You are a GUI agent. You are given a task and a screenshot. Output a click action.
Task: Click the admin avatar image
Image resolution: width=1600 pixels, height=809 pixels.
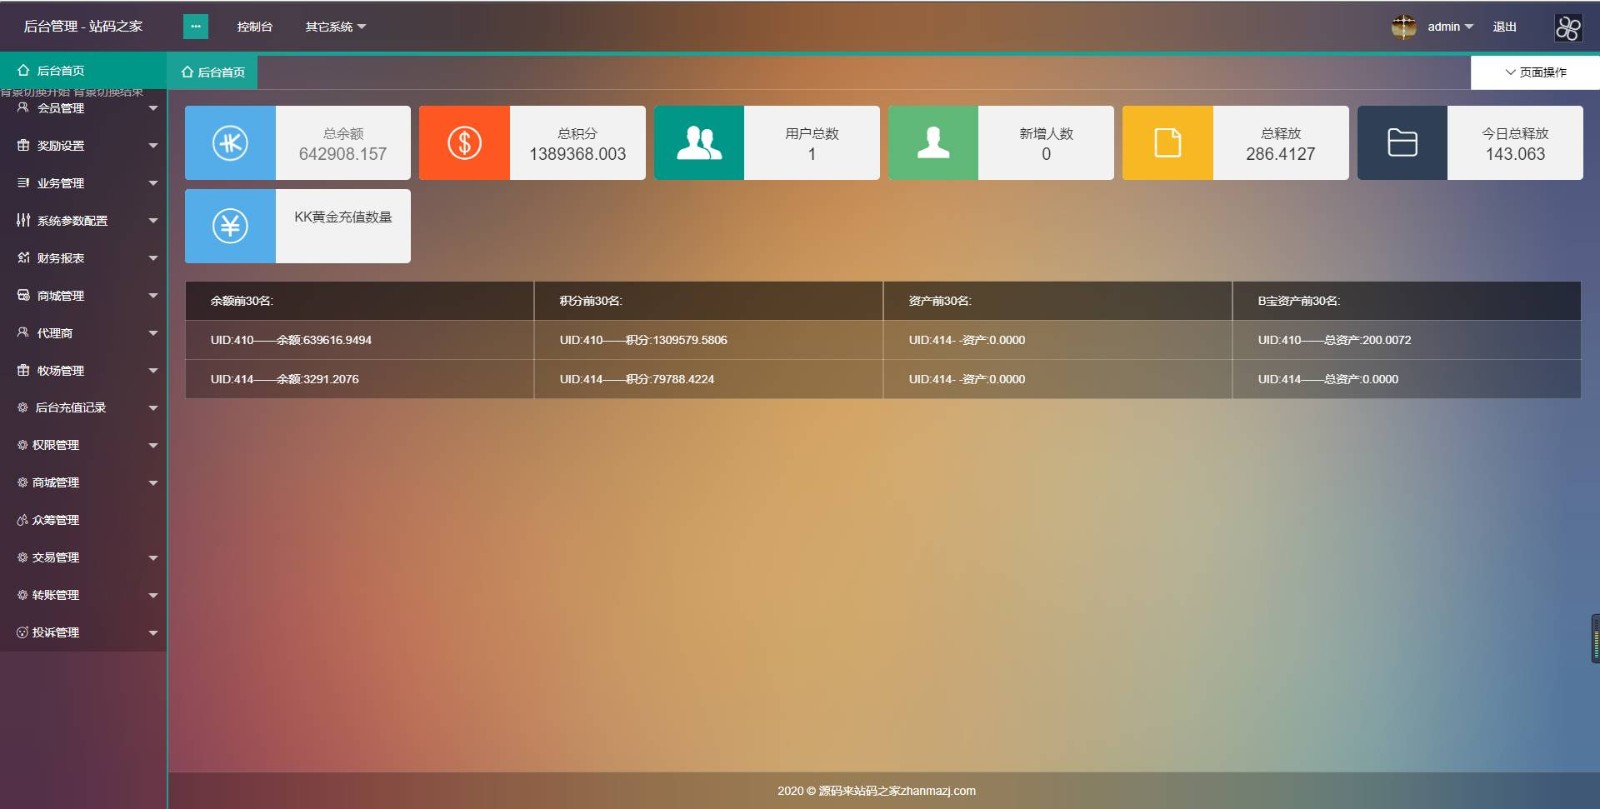pyautogui.click(x=1404, y=27)
